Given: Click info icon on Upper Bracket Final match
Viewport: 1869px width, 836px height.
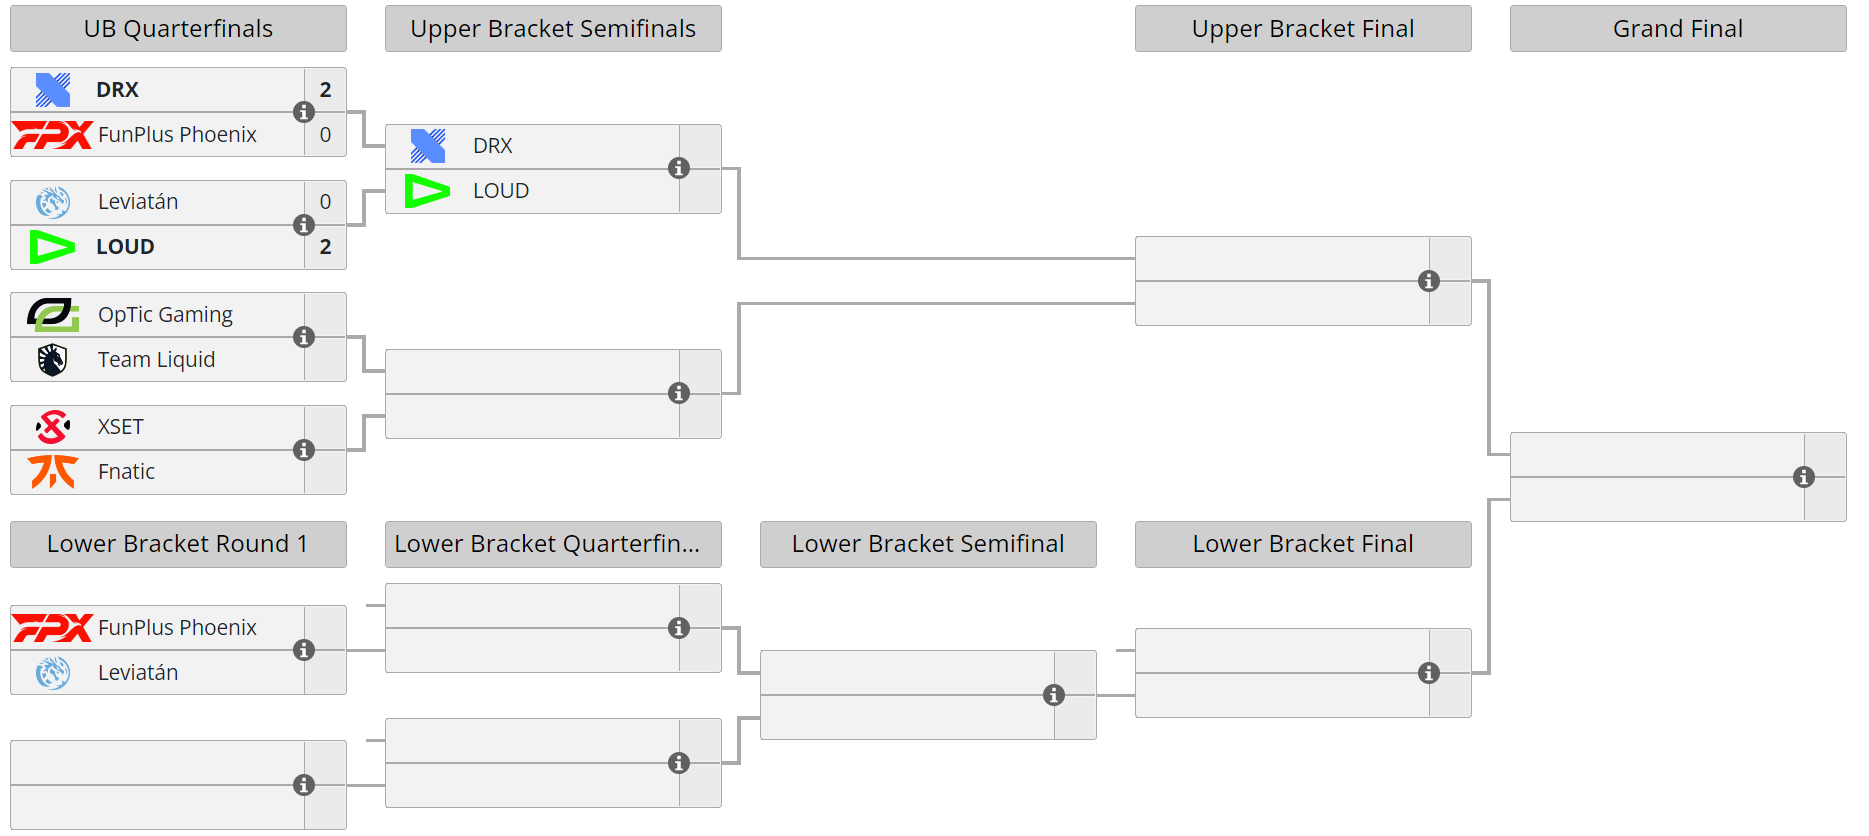Looking at the screenshot, I should pyautogui.click(x=1429, y=281).
